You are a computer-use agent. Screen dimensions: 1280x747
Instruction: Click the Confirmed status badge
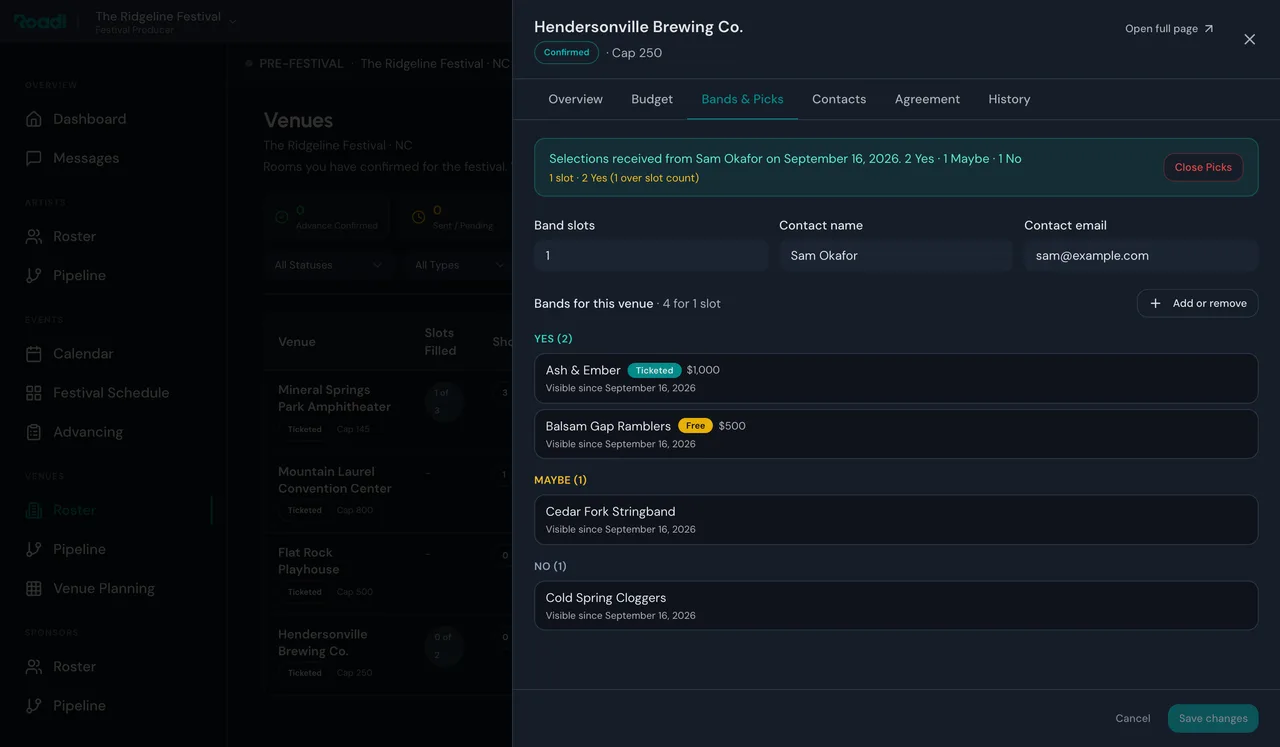click(567, 53)
